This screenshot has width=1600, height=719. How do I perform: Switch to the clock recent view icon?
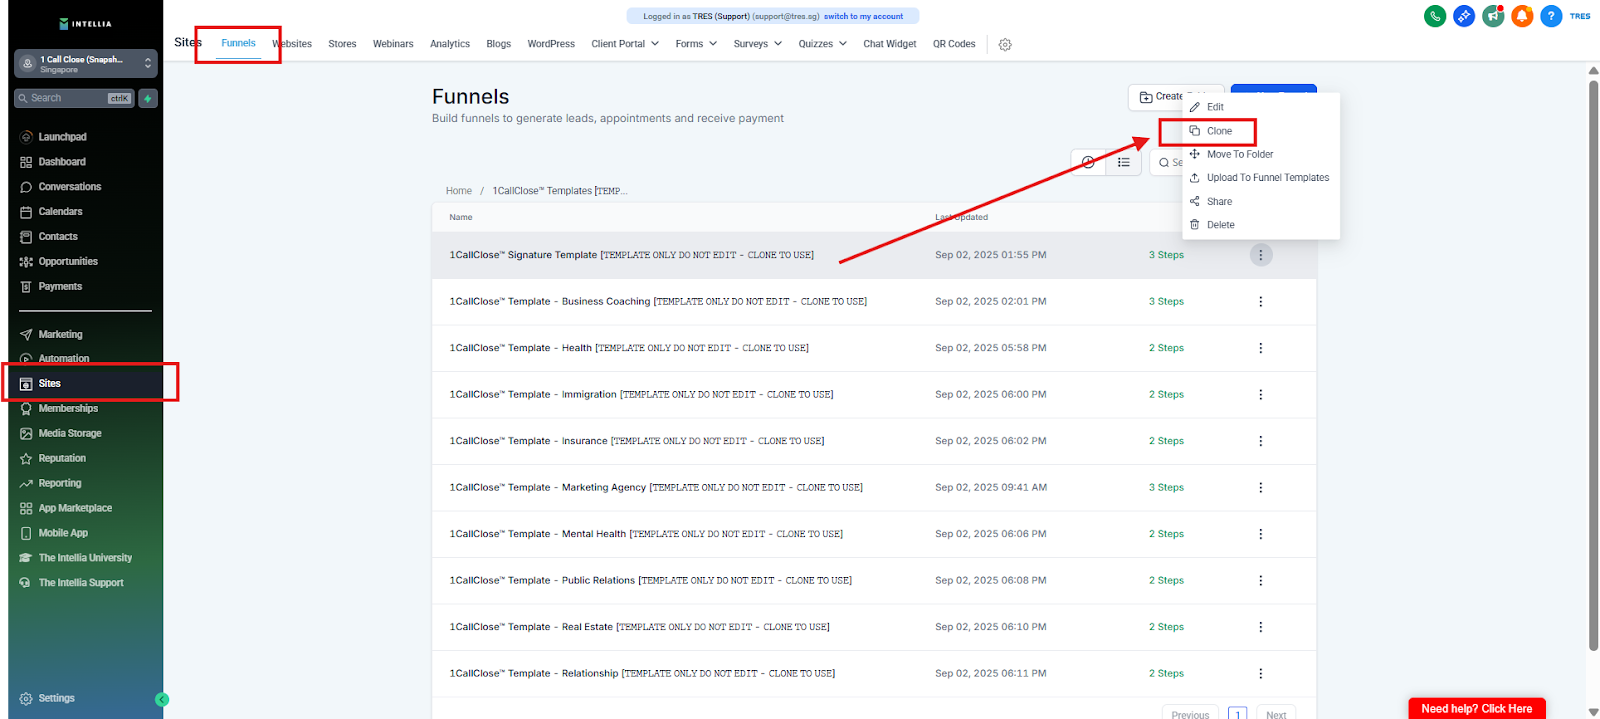[x=1088, y=162]
